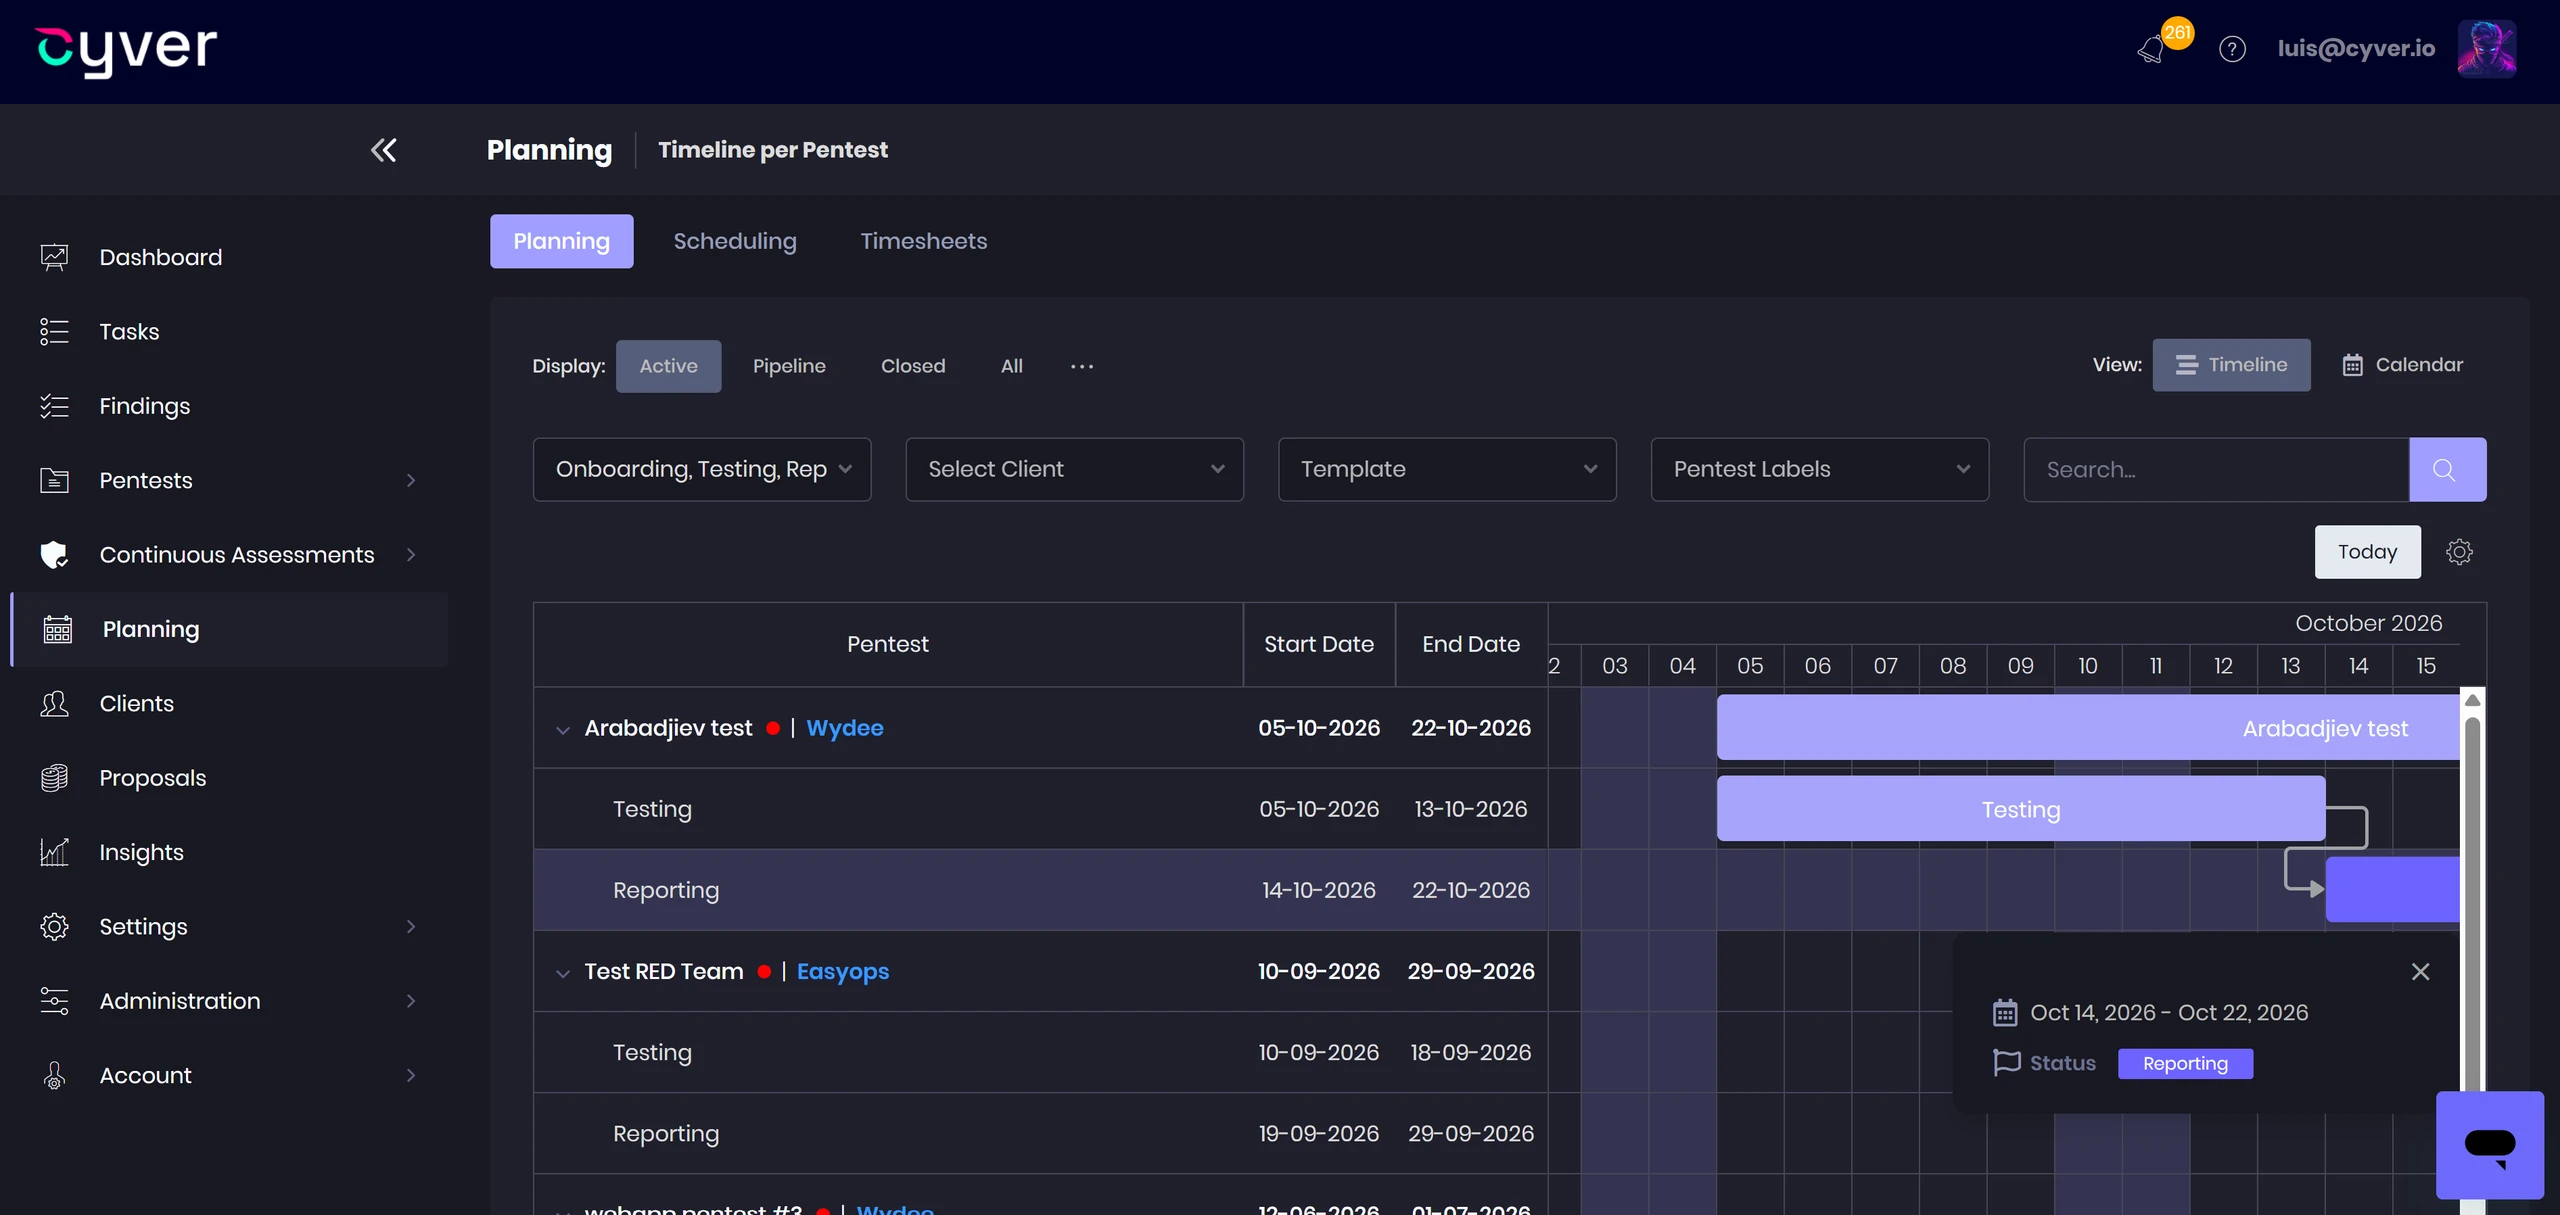The height and width of the screenshot is (1215, 2560).
Task: Open the notifications bell icon
Action: pyautogui.click(x=2151, y=50)
